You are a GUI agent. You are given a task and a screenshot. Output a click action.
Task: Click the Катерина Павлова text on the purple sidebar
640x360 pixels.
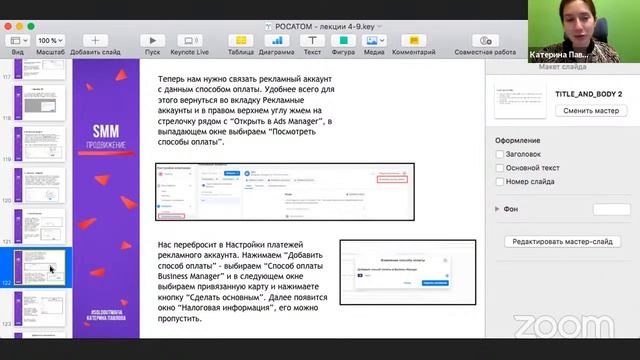coord(106,318)
